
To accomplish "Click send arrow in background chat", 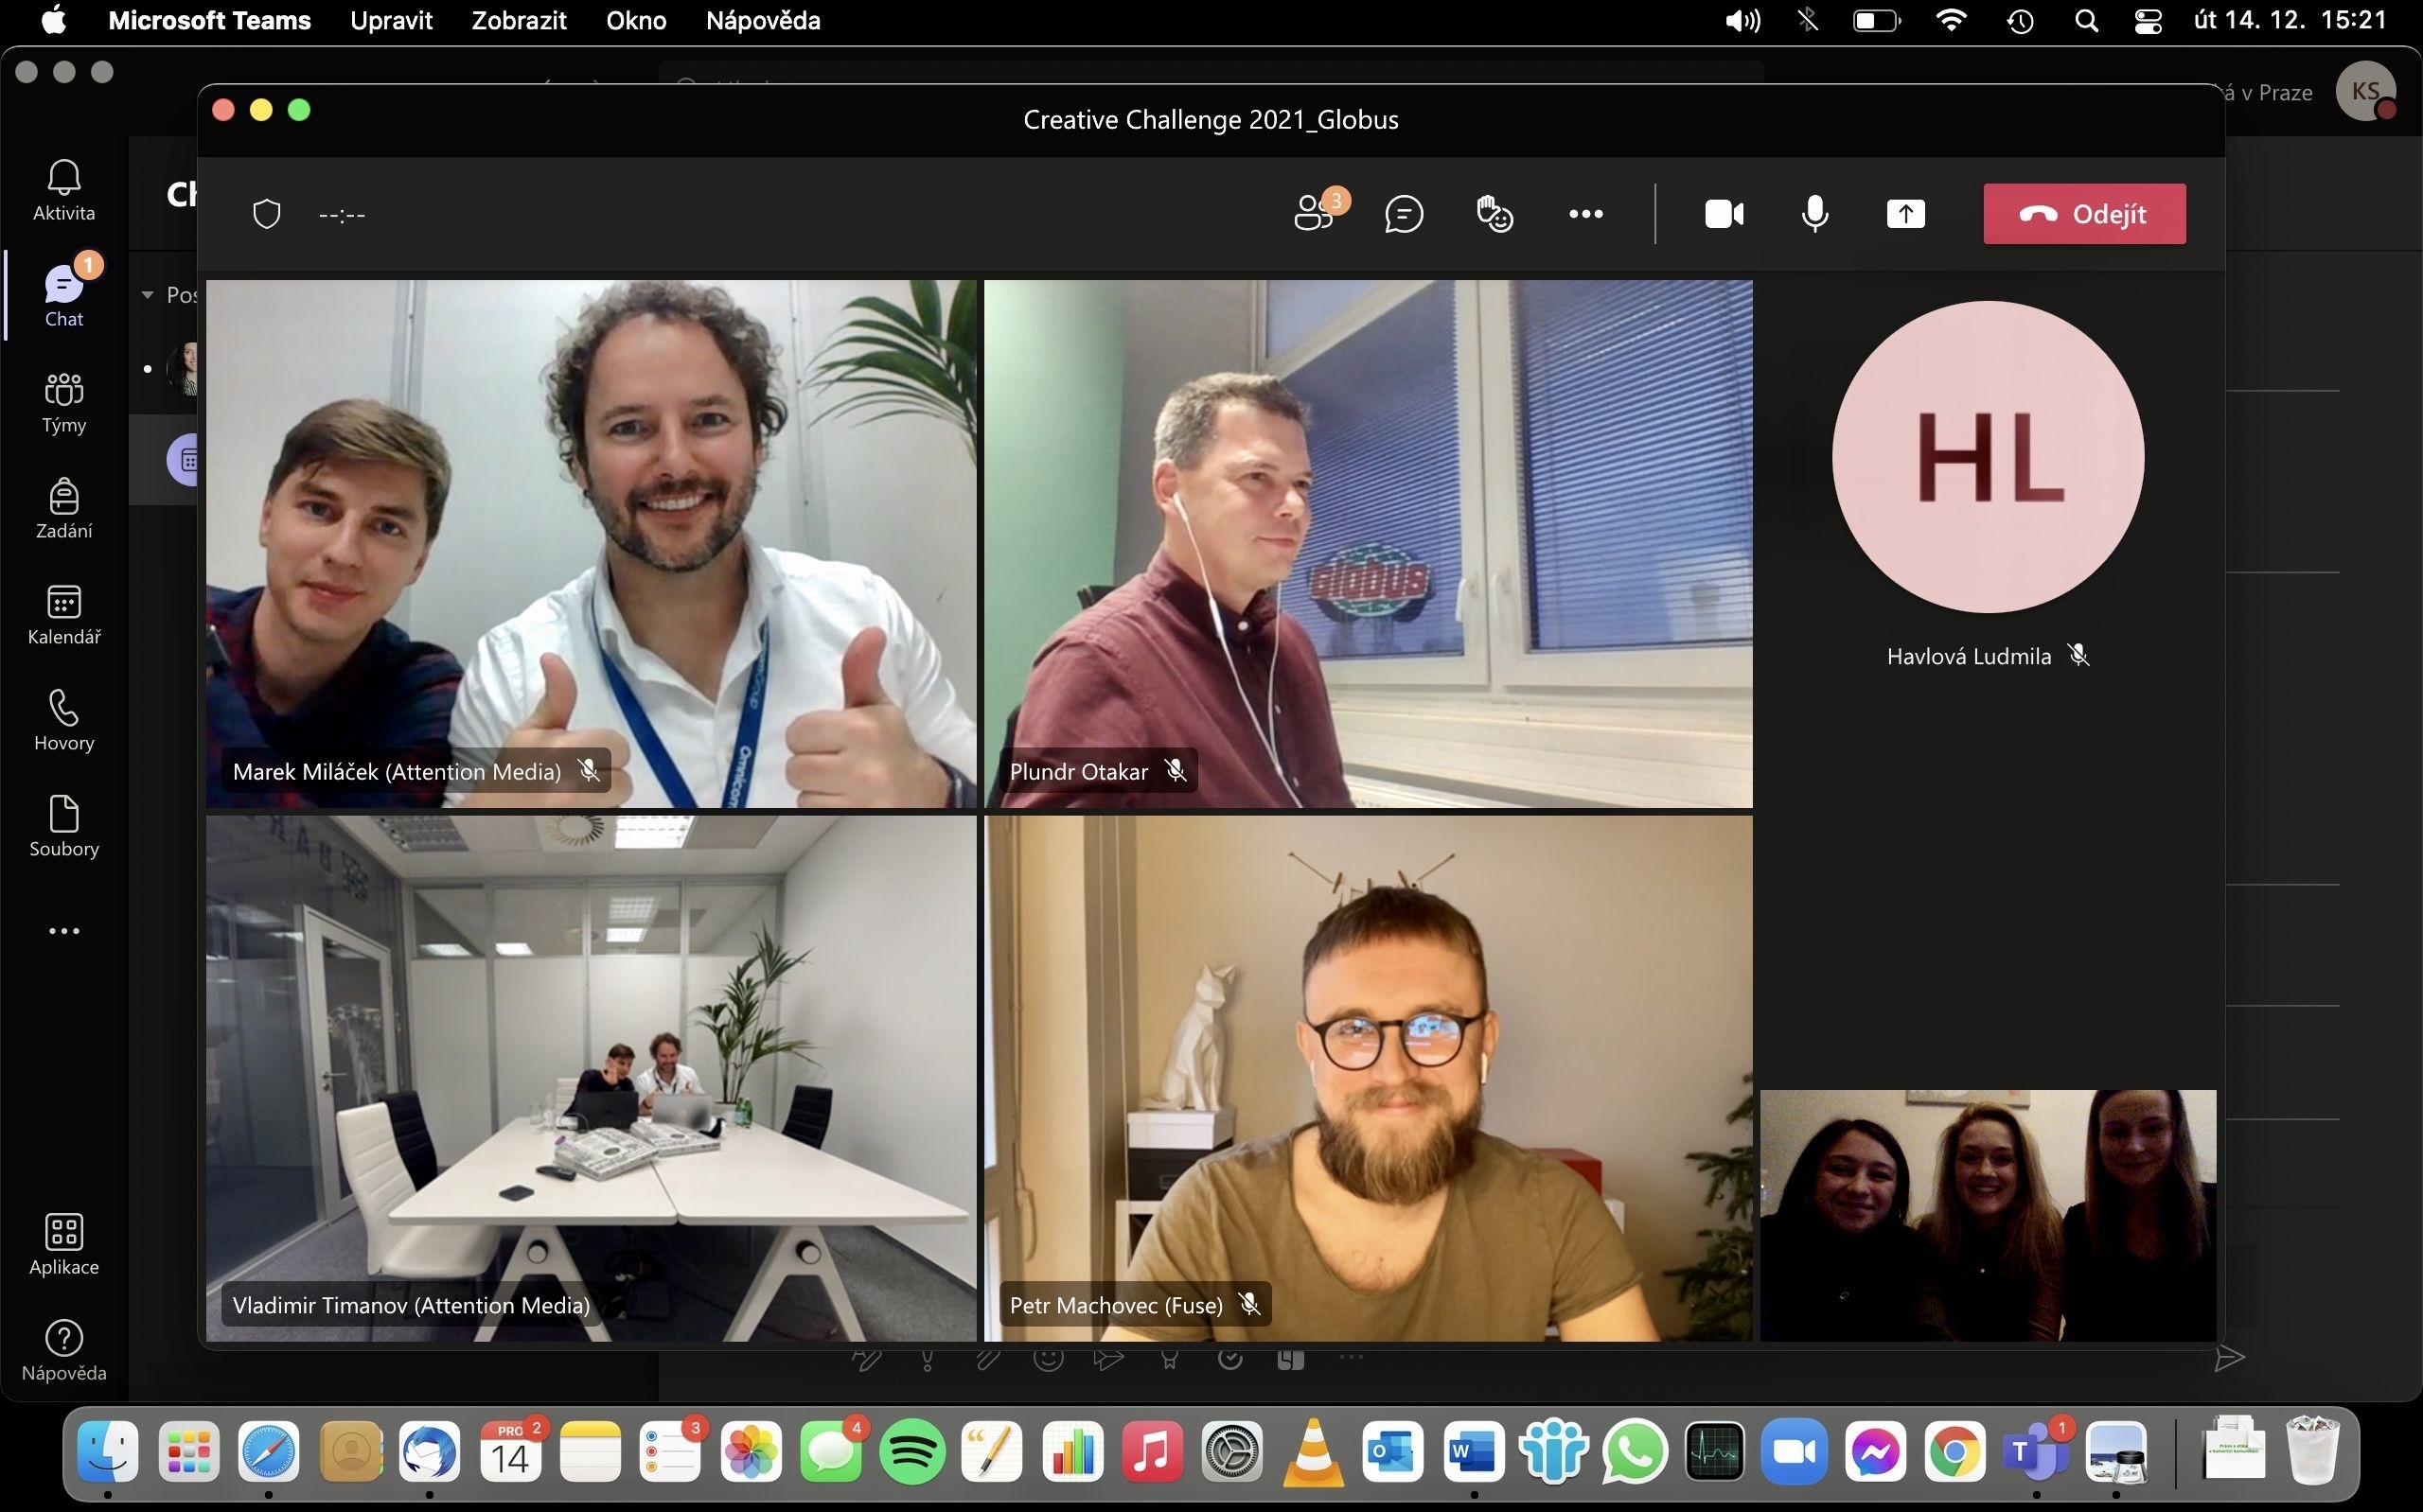I will pyautogui.click(x=2230, y=1358).
